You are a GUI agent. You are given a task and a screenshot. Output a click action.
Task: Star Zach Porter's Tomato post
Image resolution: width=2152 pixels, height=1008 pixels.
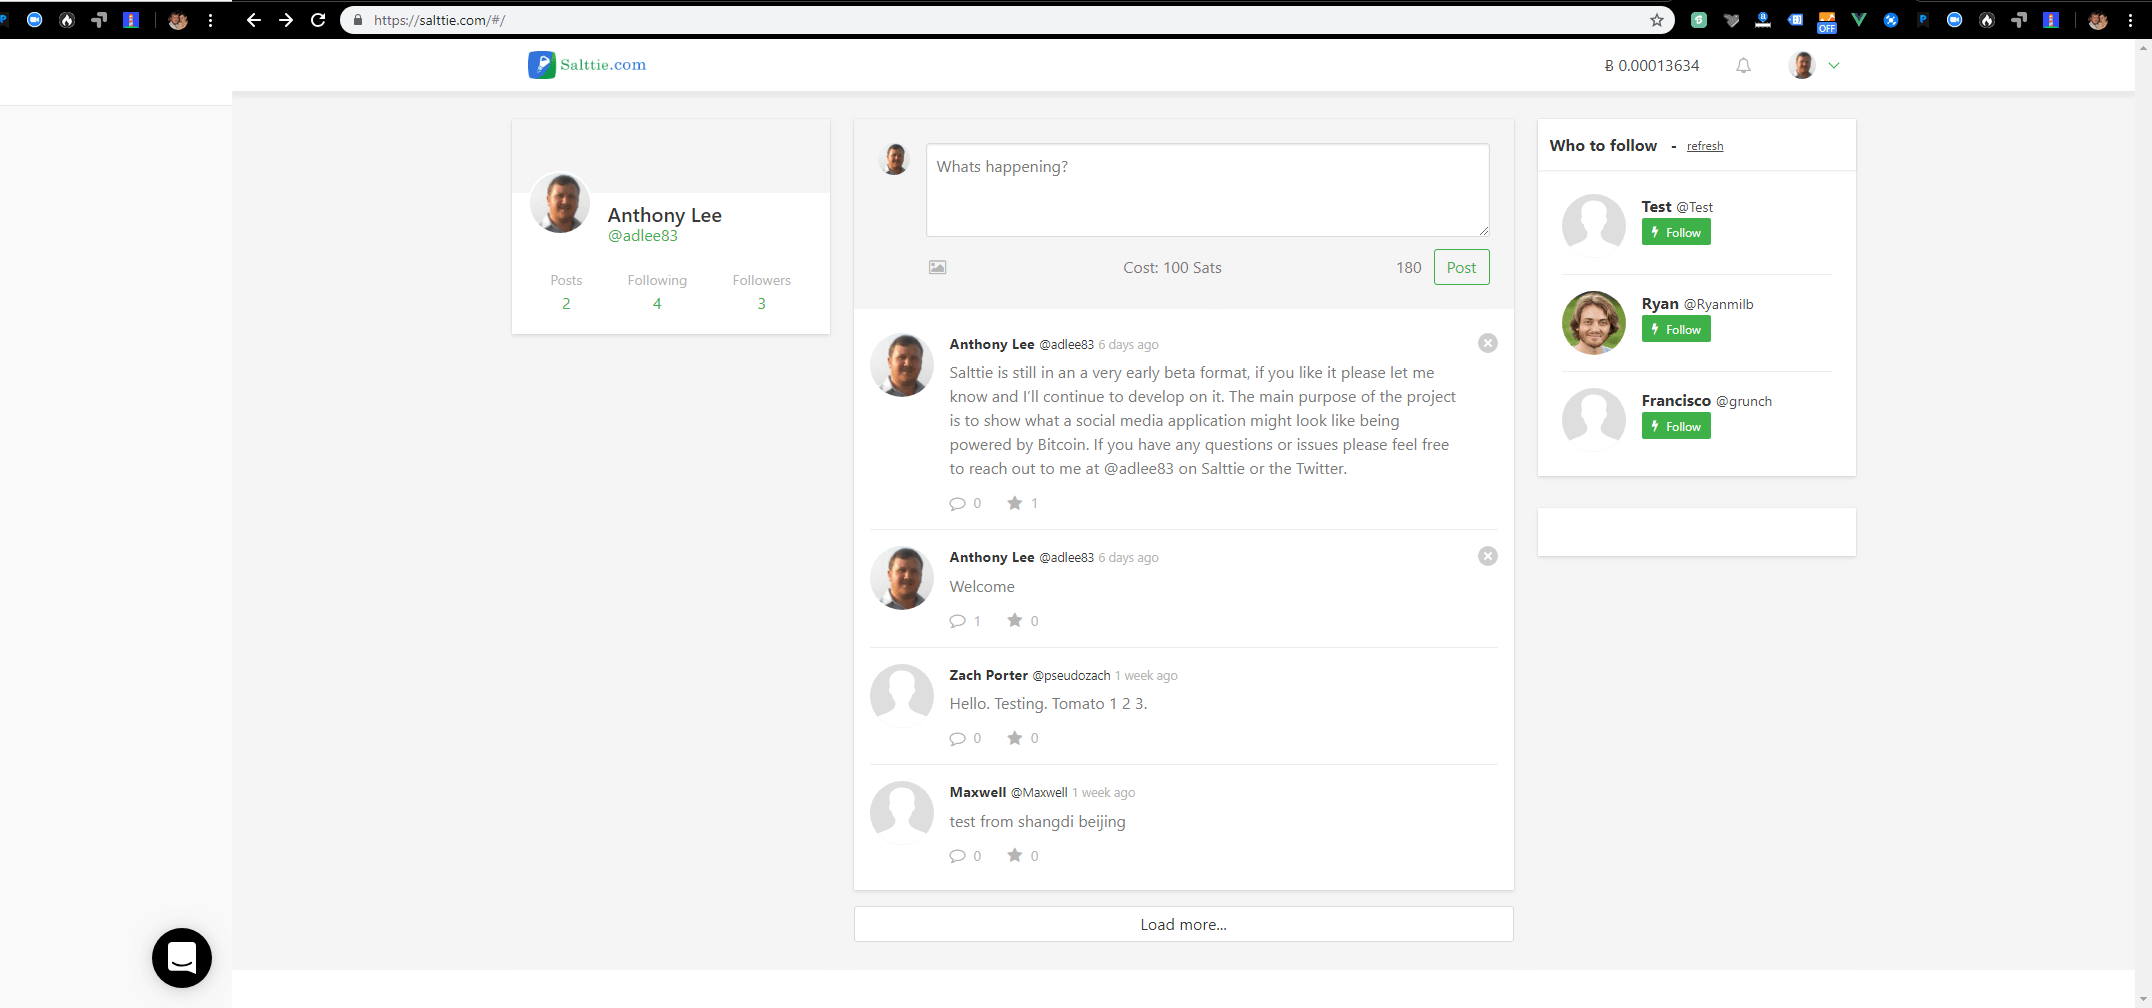[1015, 738]
